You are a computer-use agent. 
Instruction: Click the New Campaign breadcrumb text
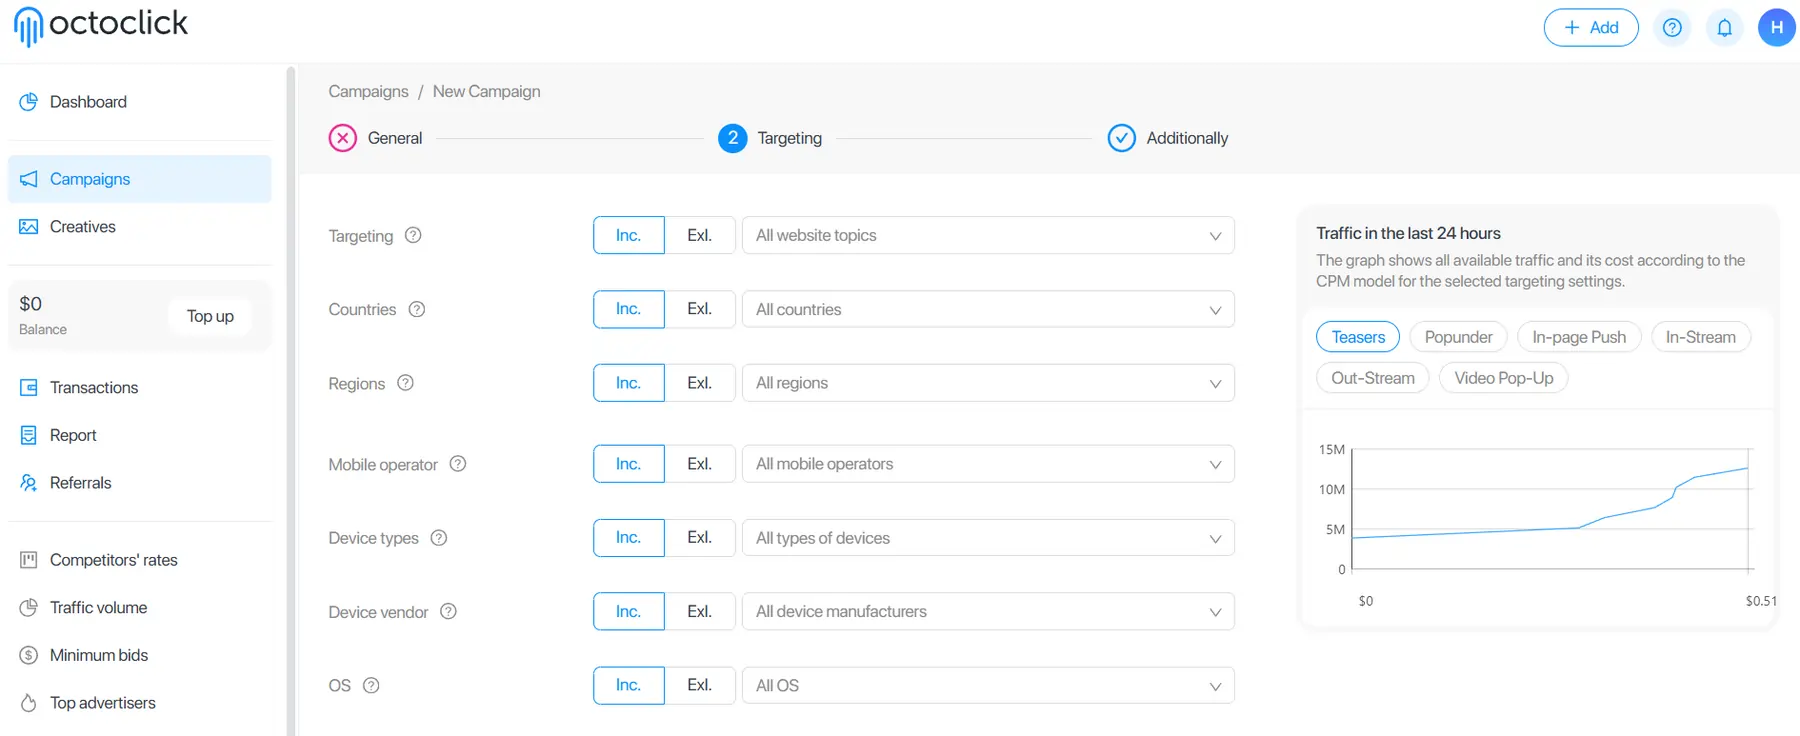(x=486, y=91)
